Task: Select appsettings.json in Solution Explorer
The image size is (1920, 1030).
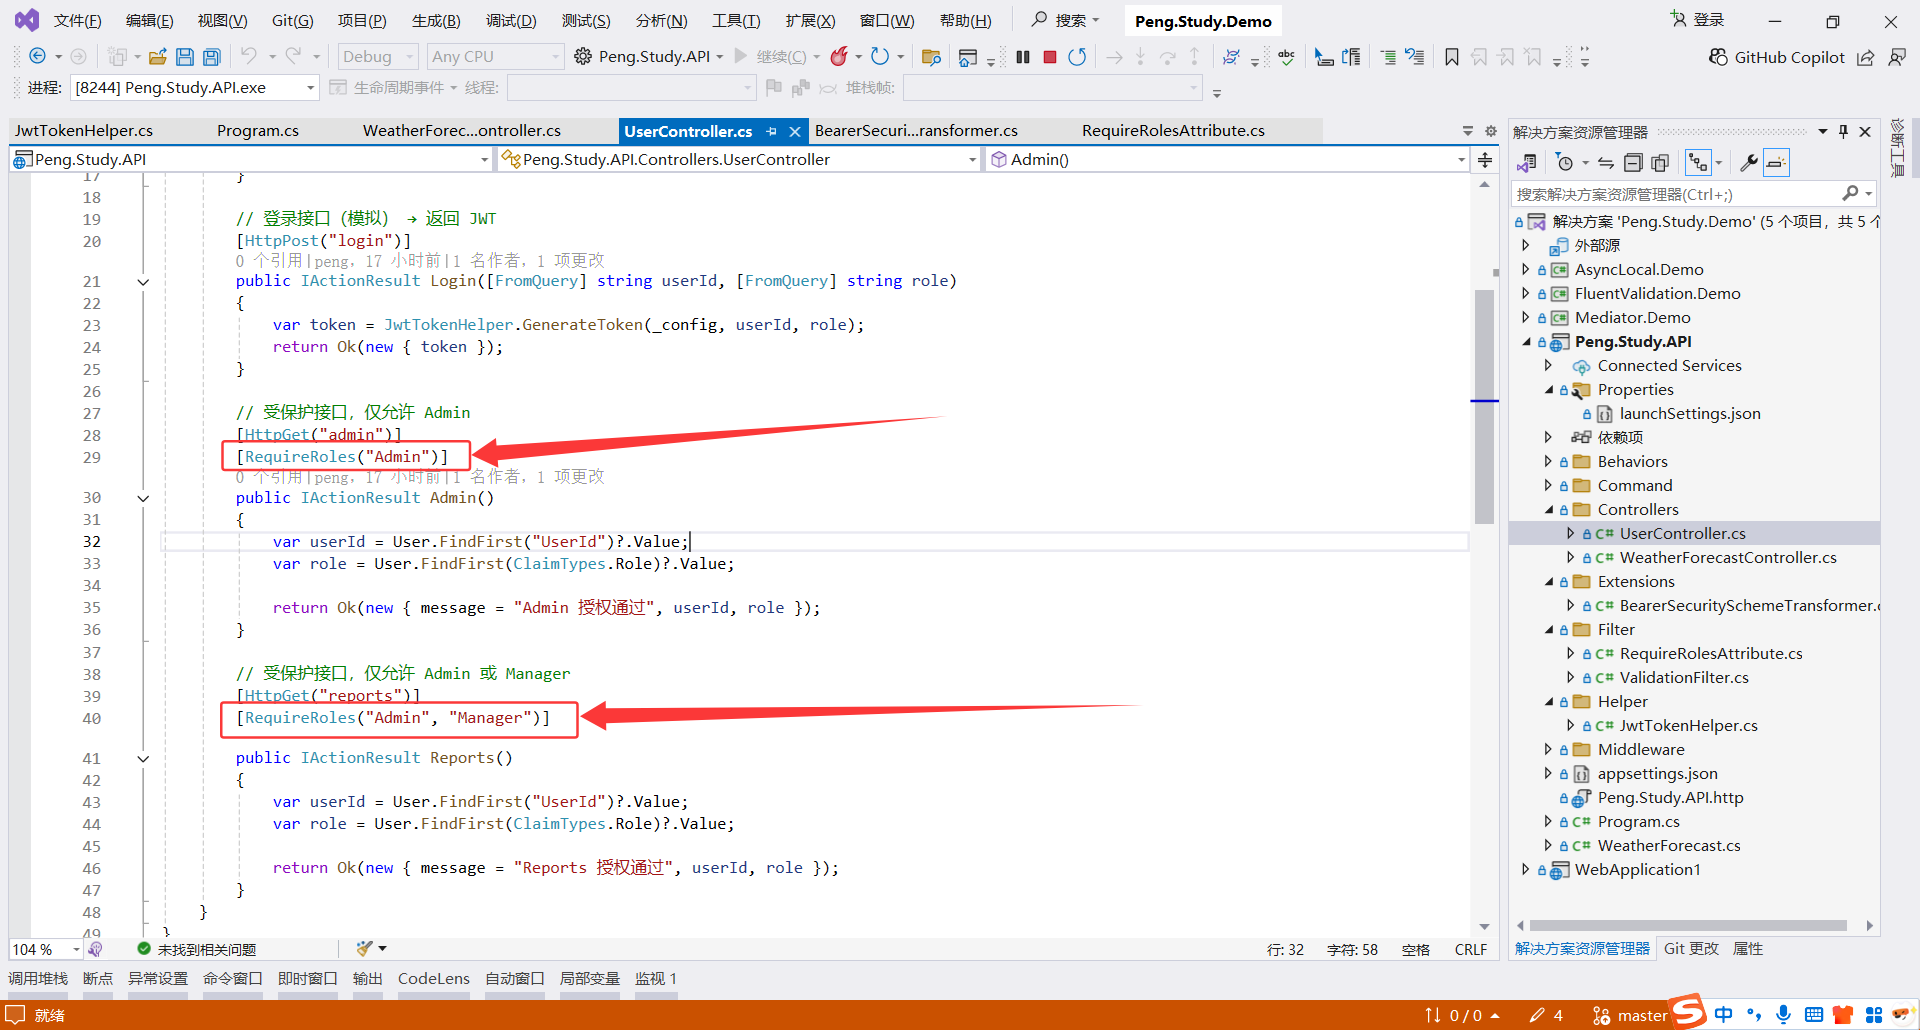Action: pos(1657,773)
